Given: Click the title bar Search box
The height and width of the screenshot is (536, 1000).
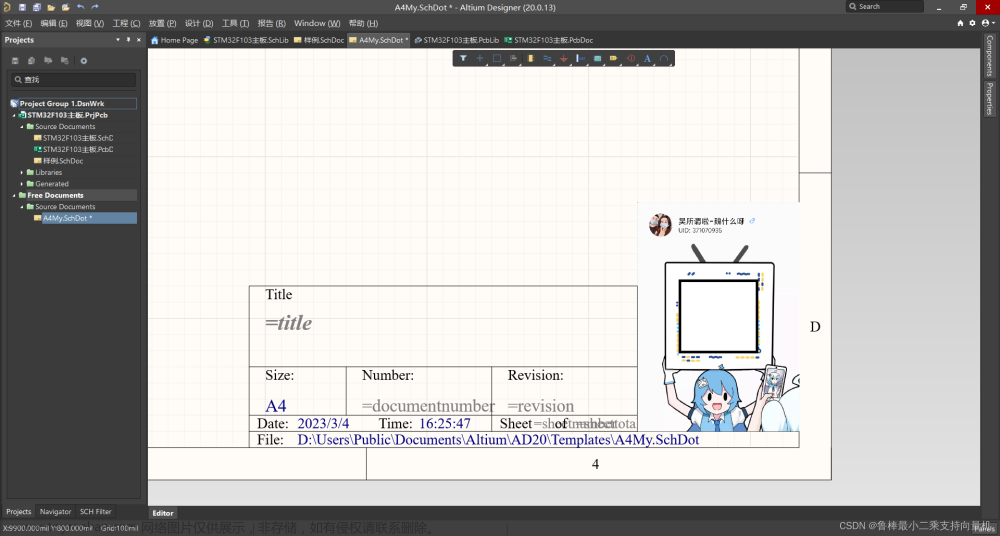Looking at the screenshot, I should [885, 6].
